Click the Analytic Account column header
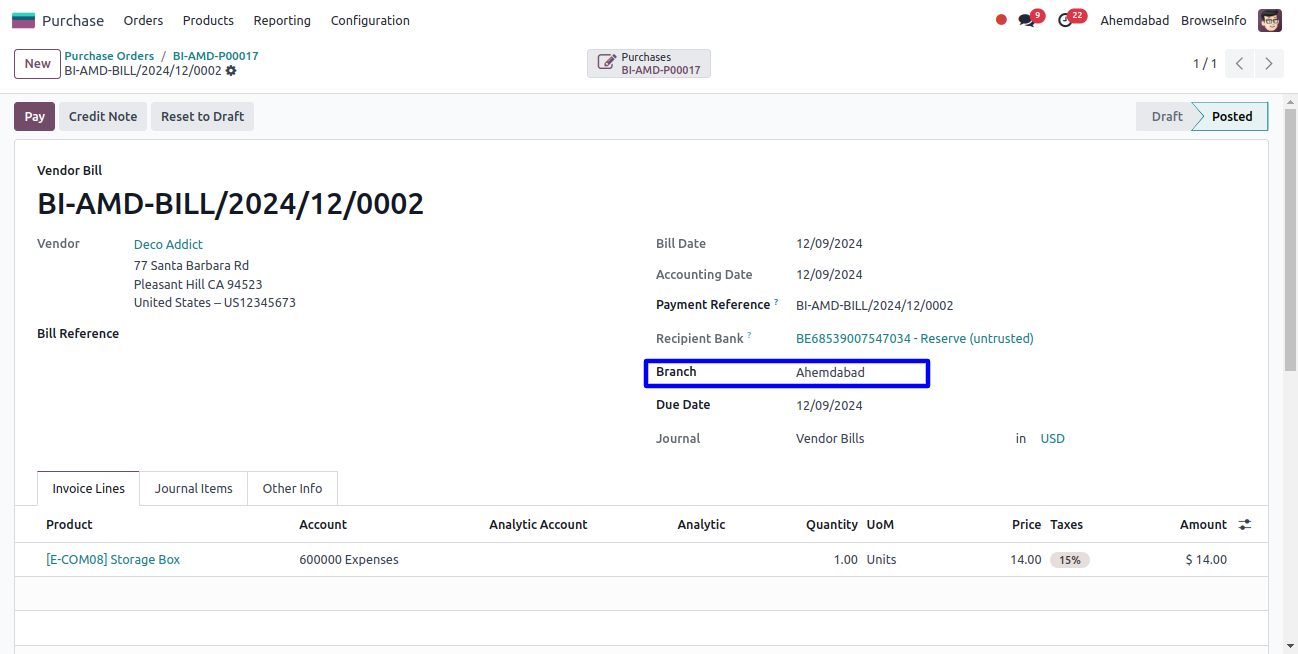The image size is (1298, 654). click(x=538, y=525)
